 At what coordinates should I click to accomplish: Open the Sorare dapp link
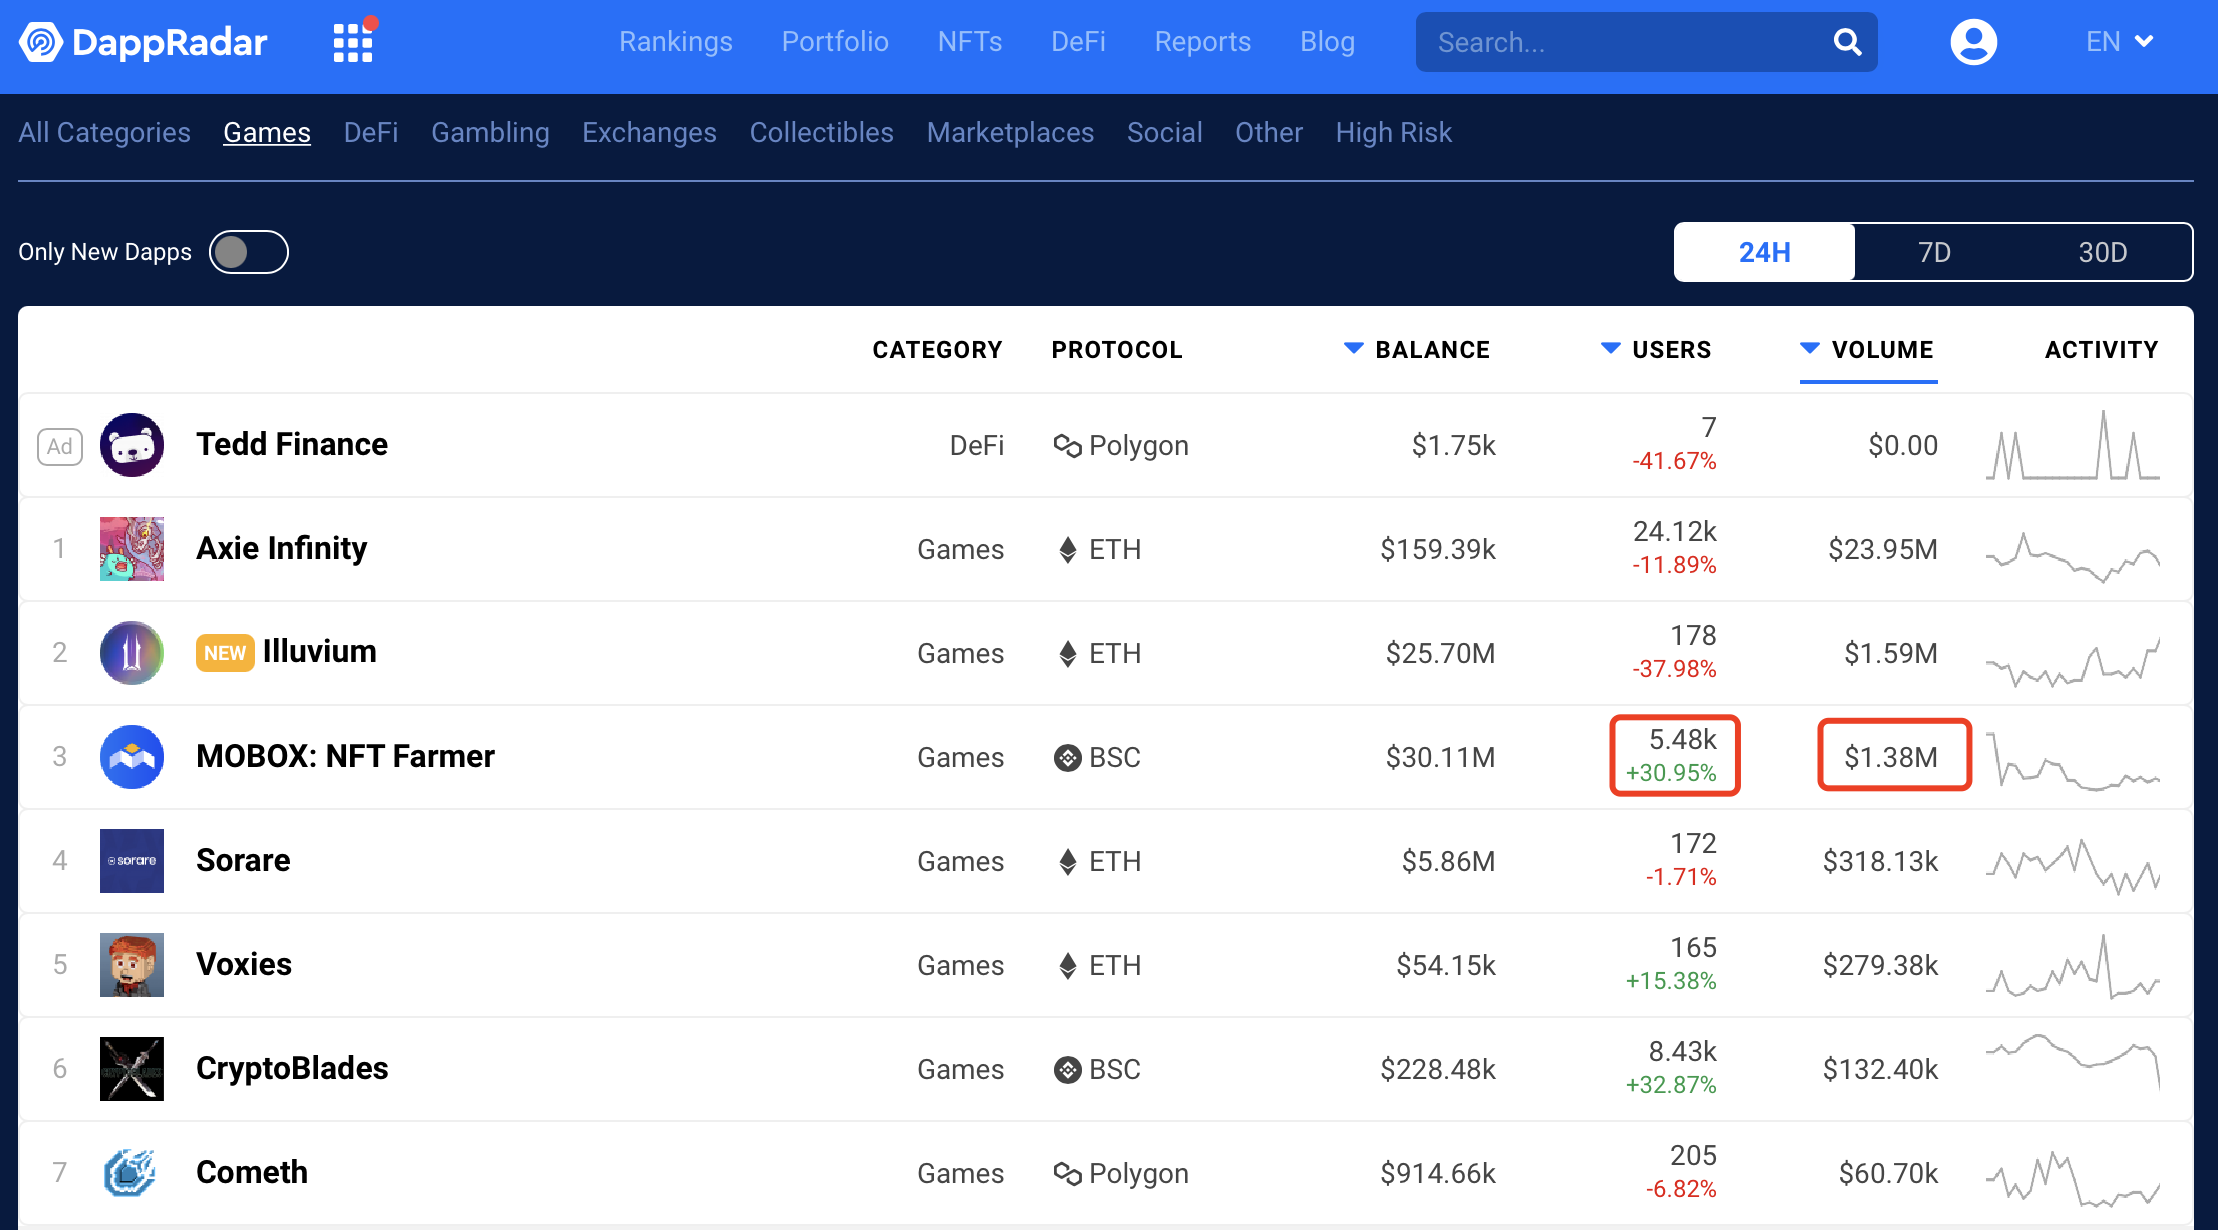[243, 860]
